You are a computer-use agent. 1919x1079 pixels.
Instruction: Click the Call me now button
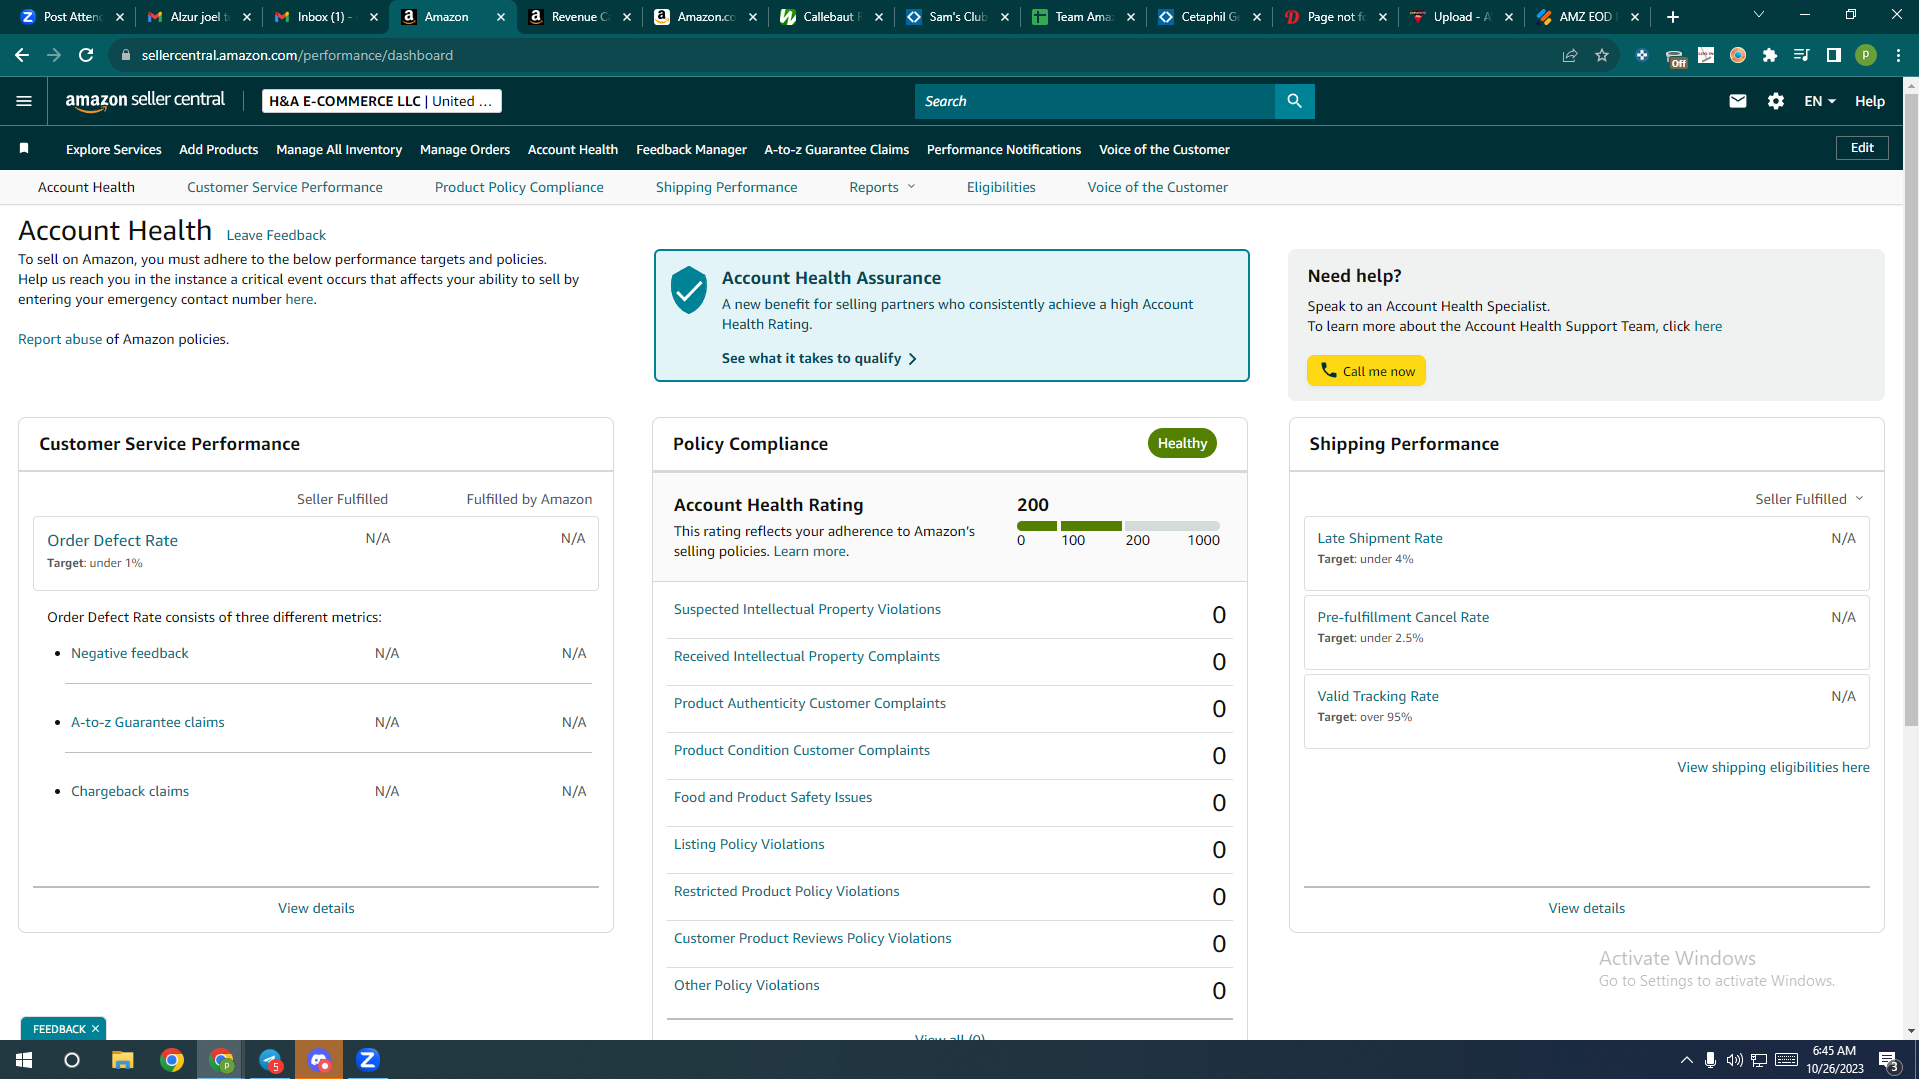click(1366, 371)
